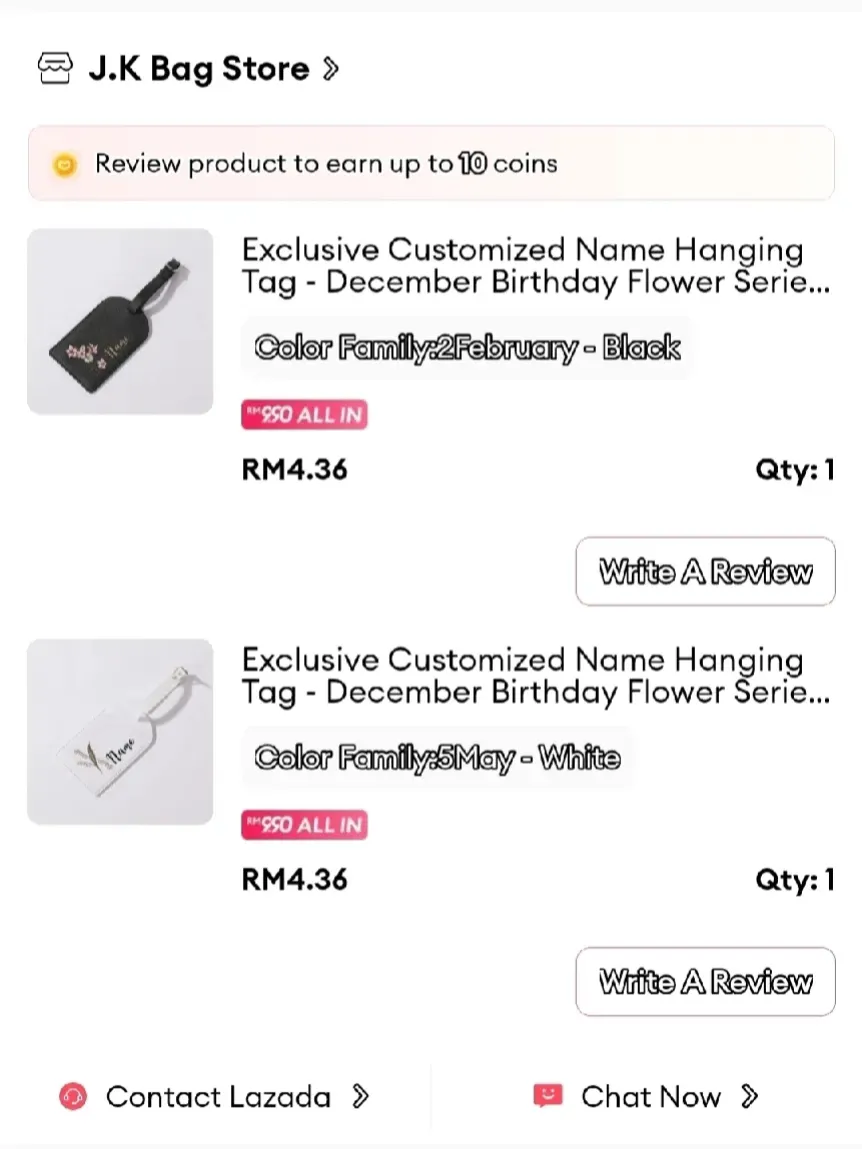Expand the chevron after Contact Lazada

click(361, 1097)
